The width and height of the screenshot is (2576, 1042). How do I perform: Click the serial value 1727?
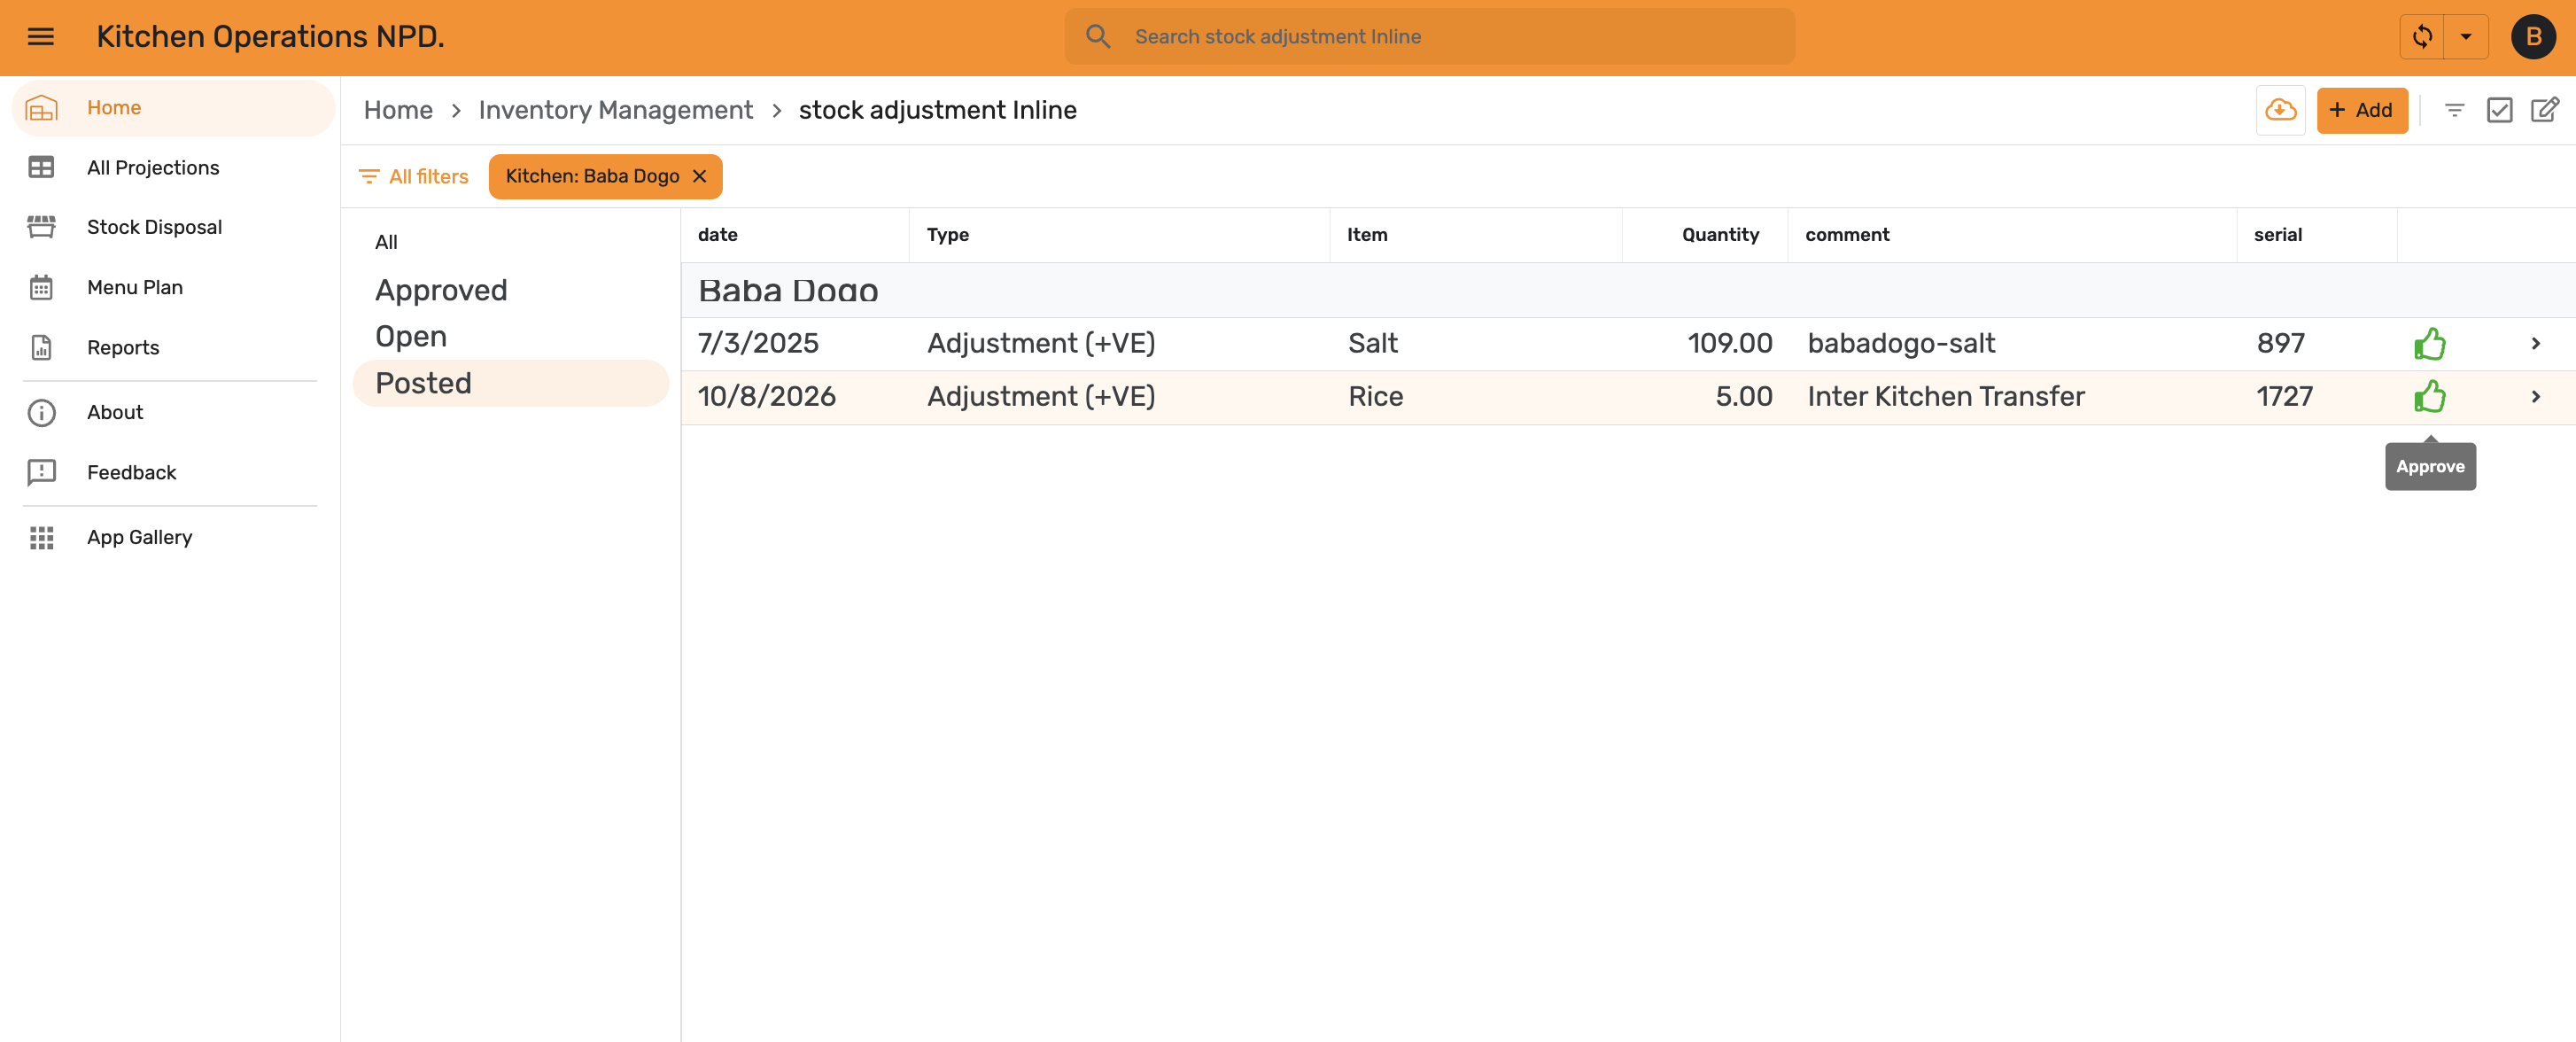click(x=2284, y=397)
